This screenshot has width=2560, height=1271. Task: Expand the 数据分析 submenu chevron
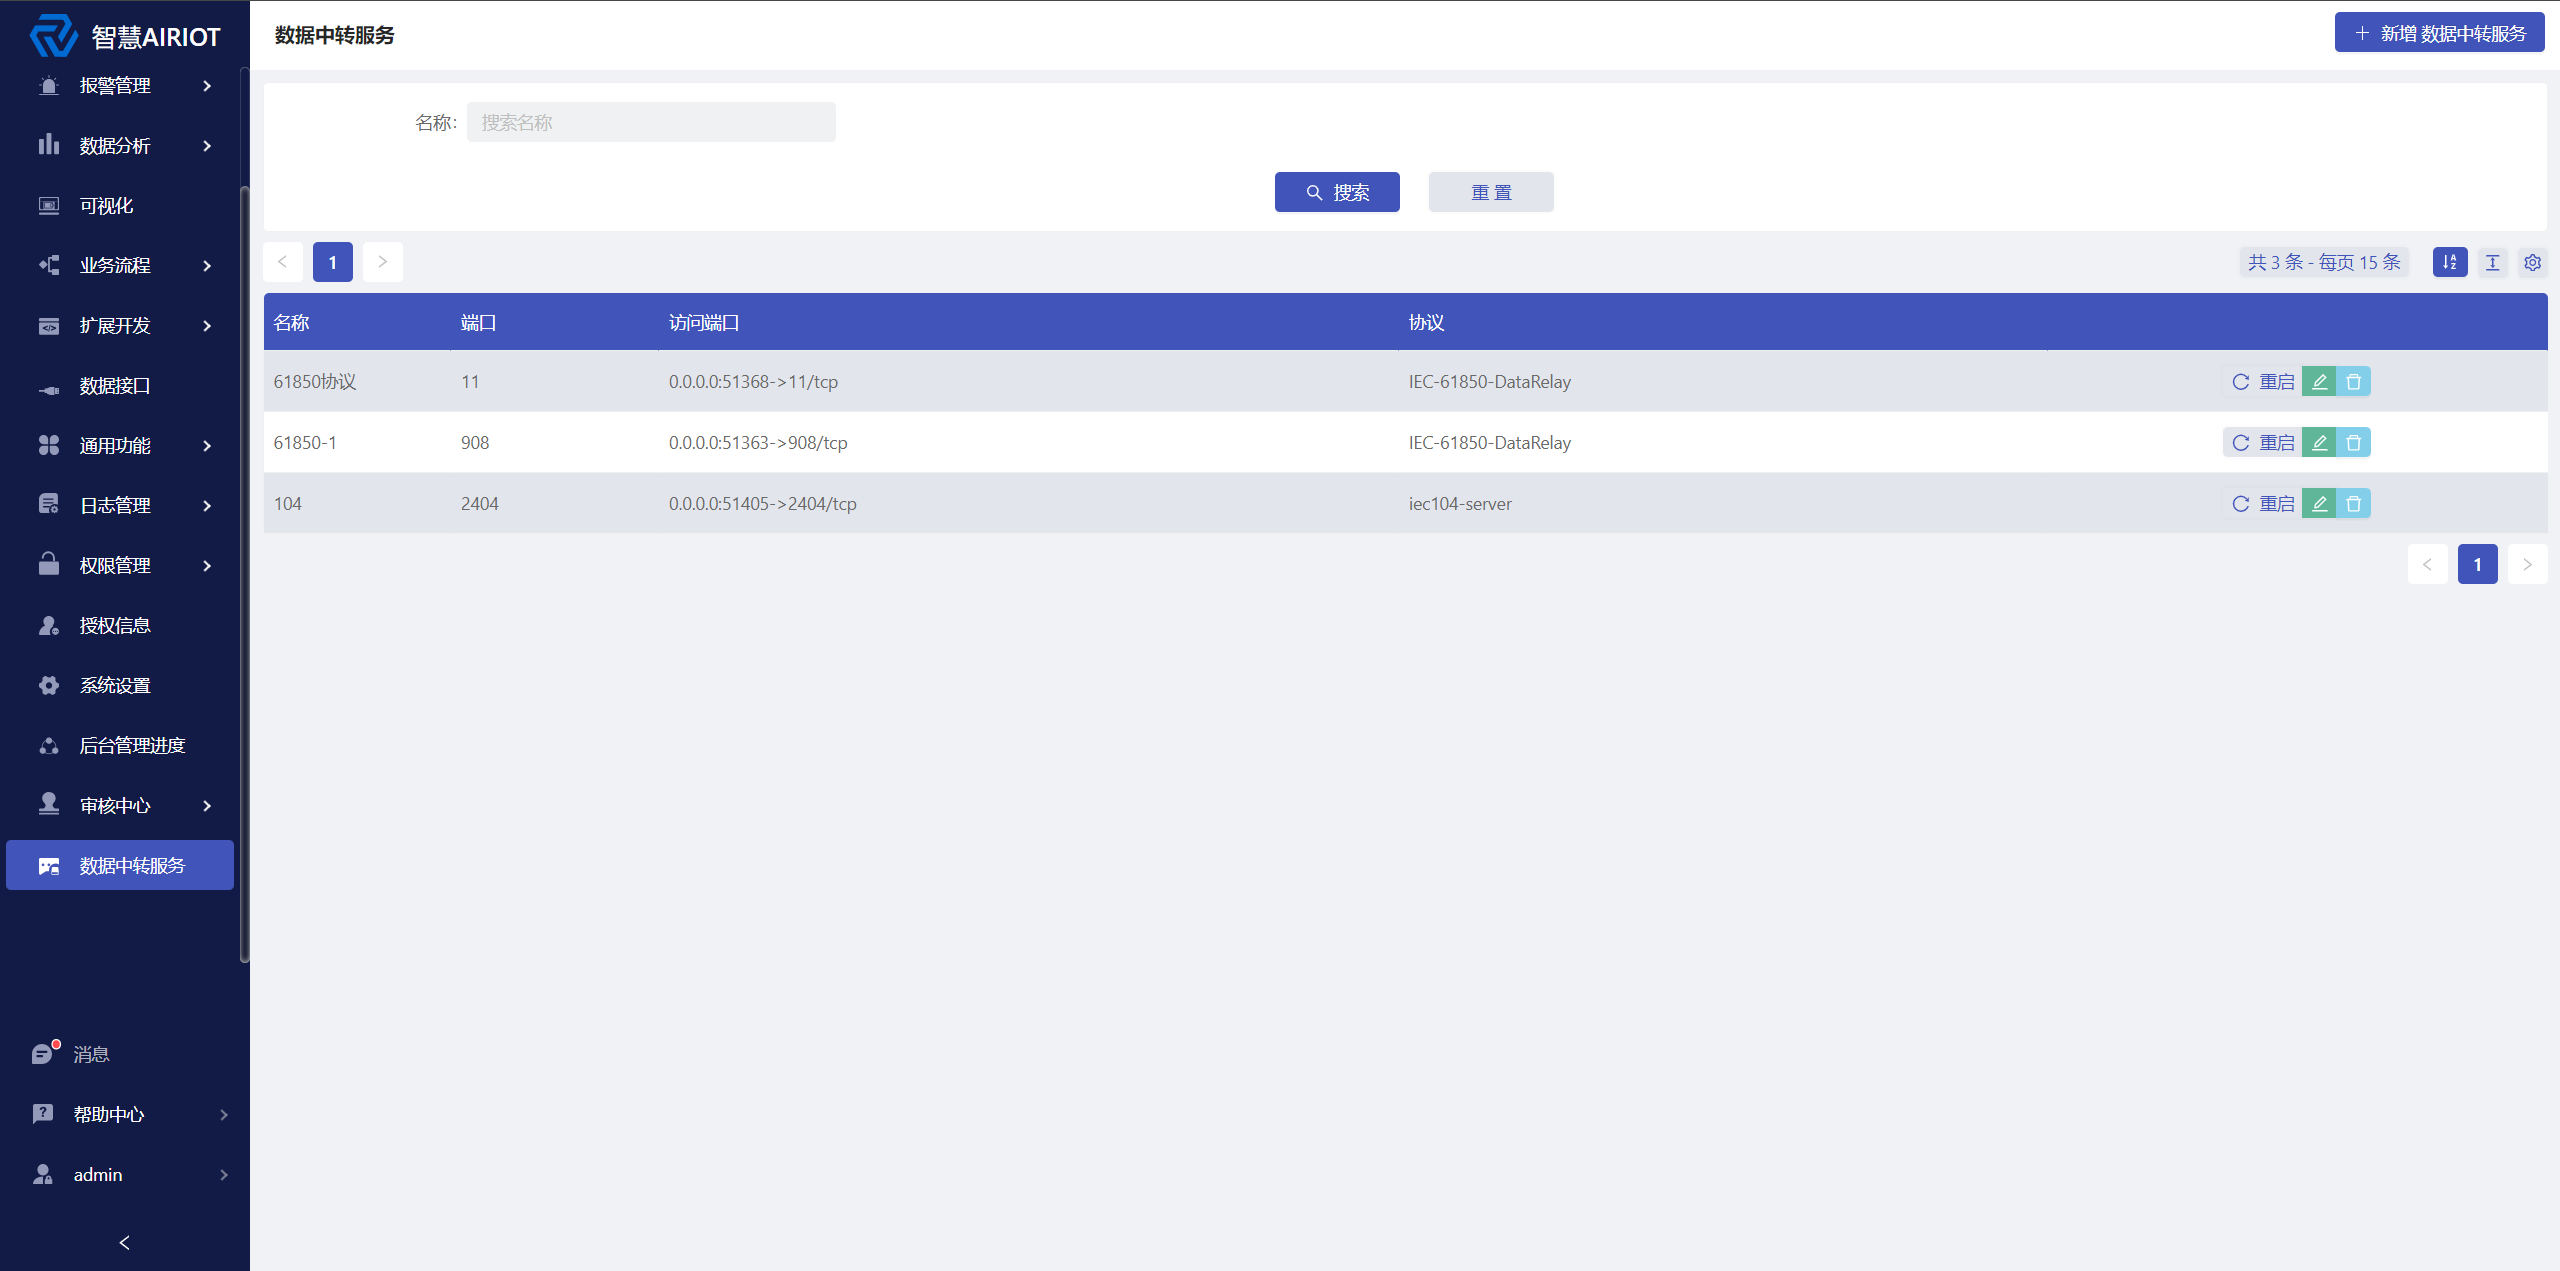[x=207, y=146]
